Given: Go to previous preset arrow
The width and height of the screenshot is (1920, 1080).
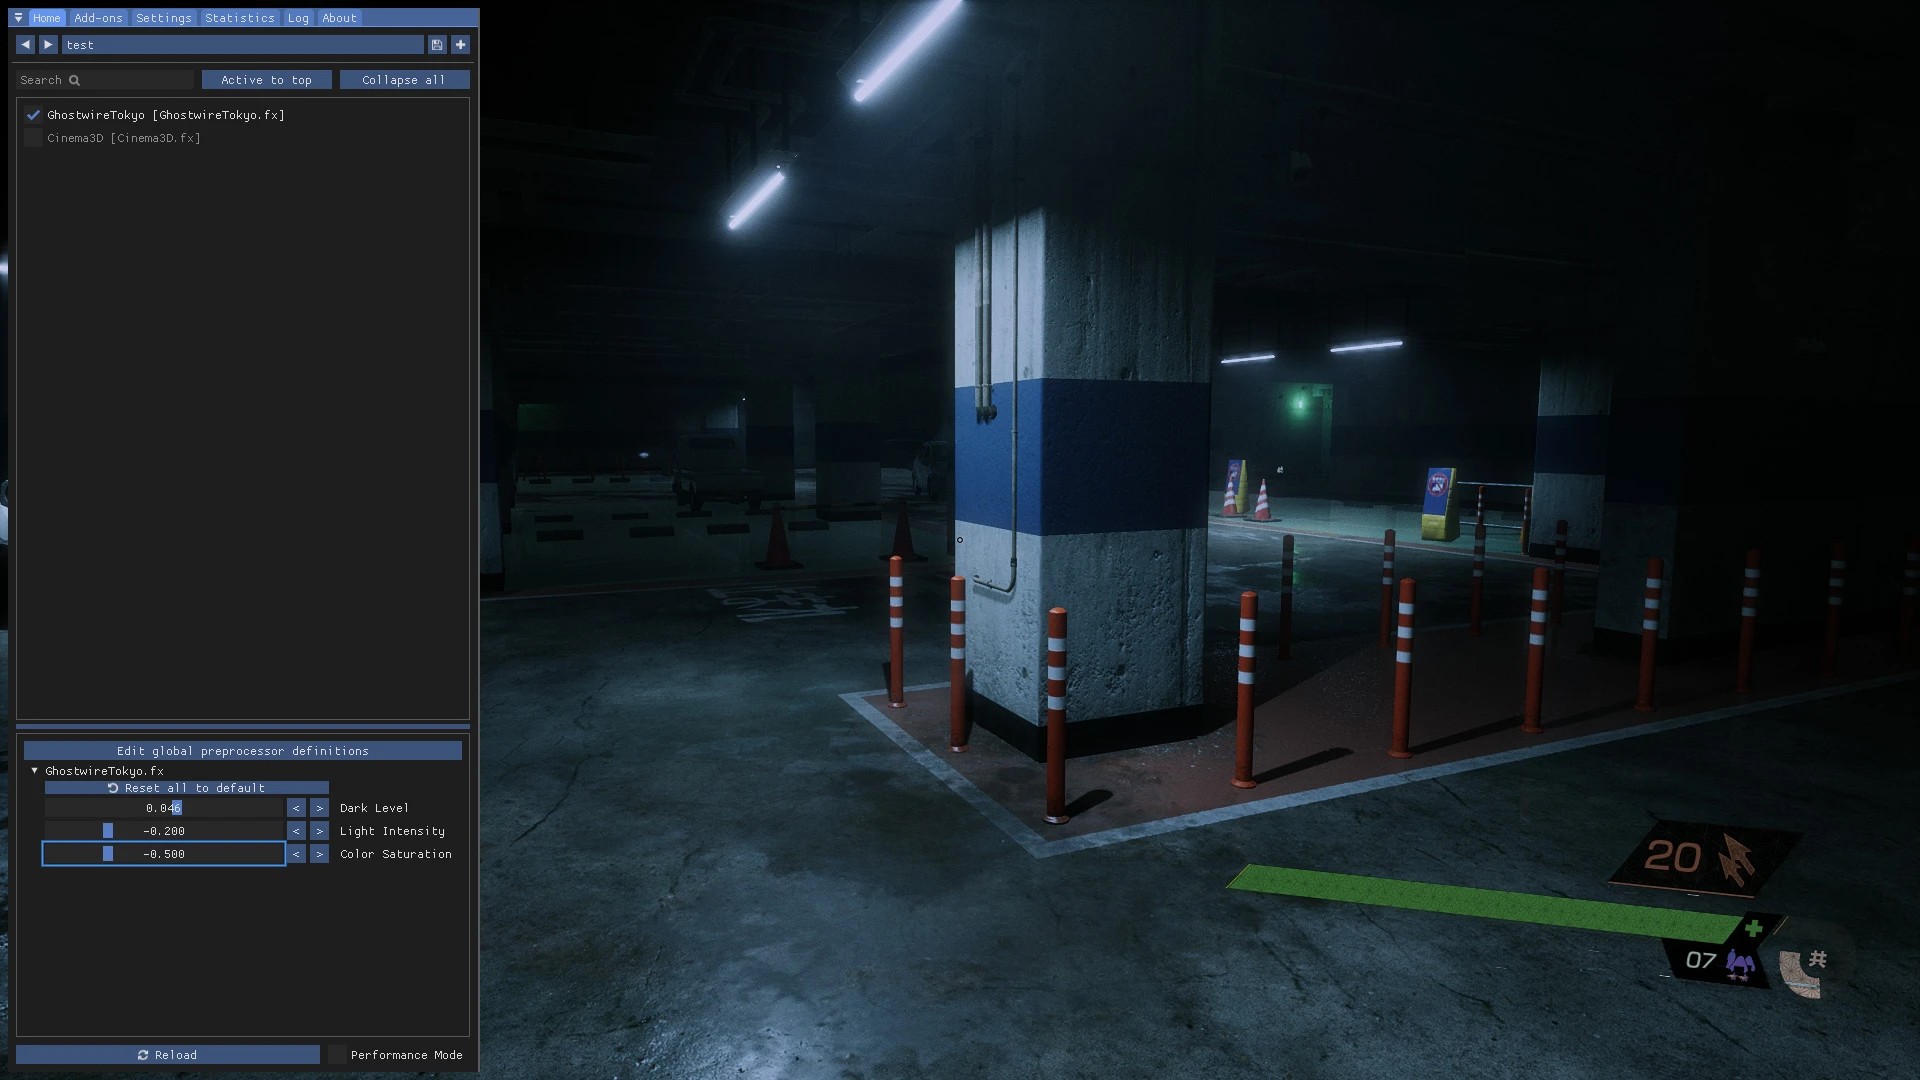Looking at the screenshot, I should tap(25, 45).
